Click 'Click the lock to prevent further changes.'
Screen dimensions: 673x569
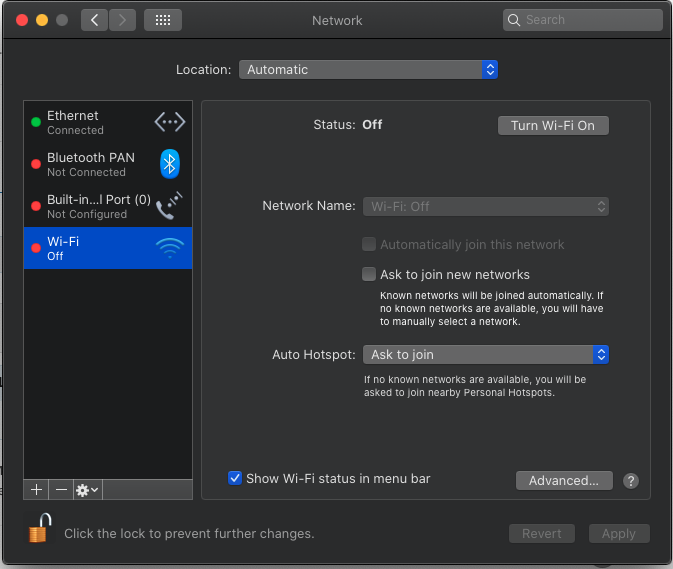click(x=189, y=533)
